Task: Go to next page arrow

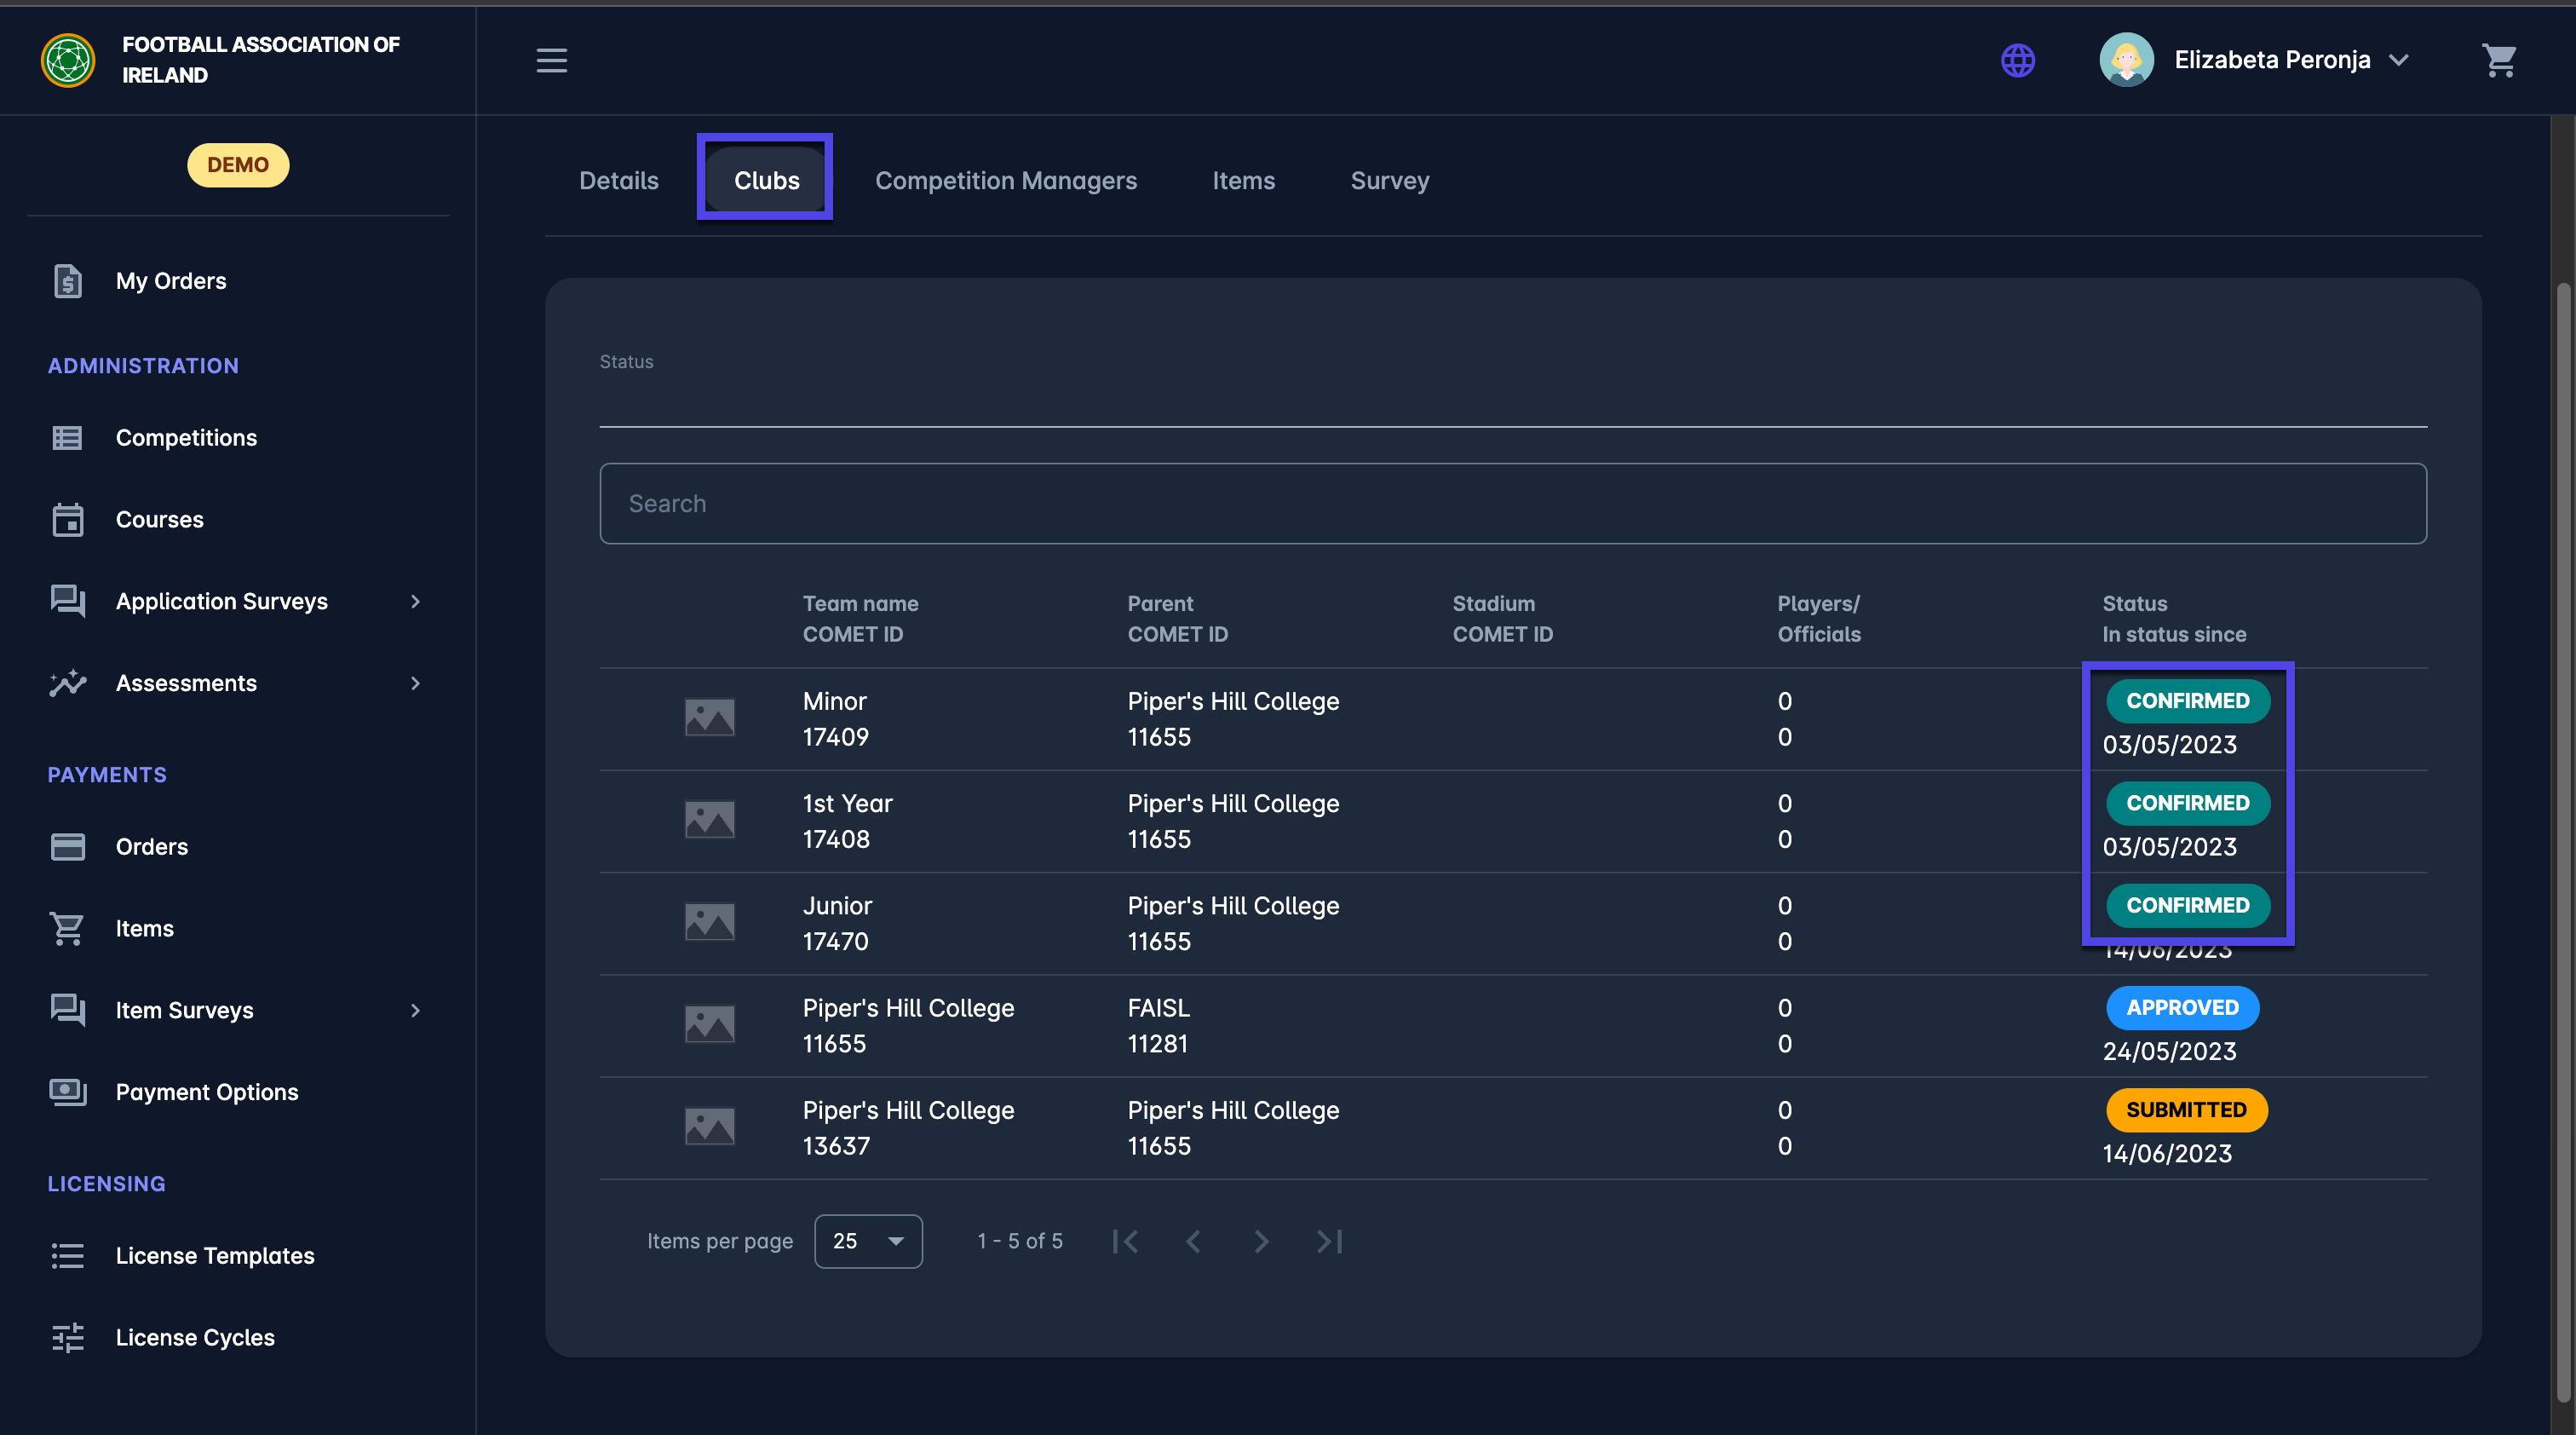Action: 1261,1241
